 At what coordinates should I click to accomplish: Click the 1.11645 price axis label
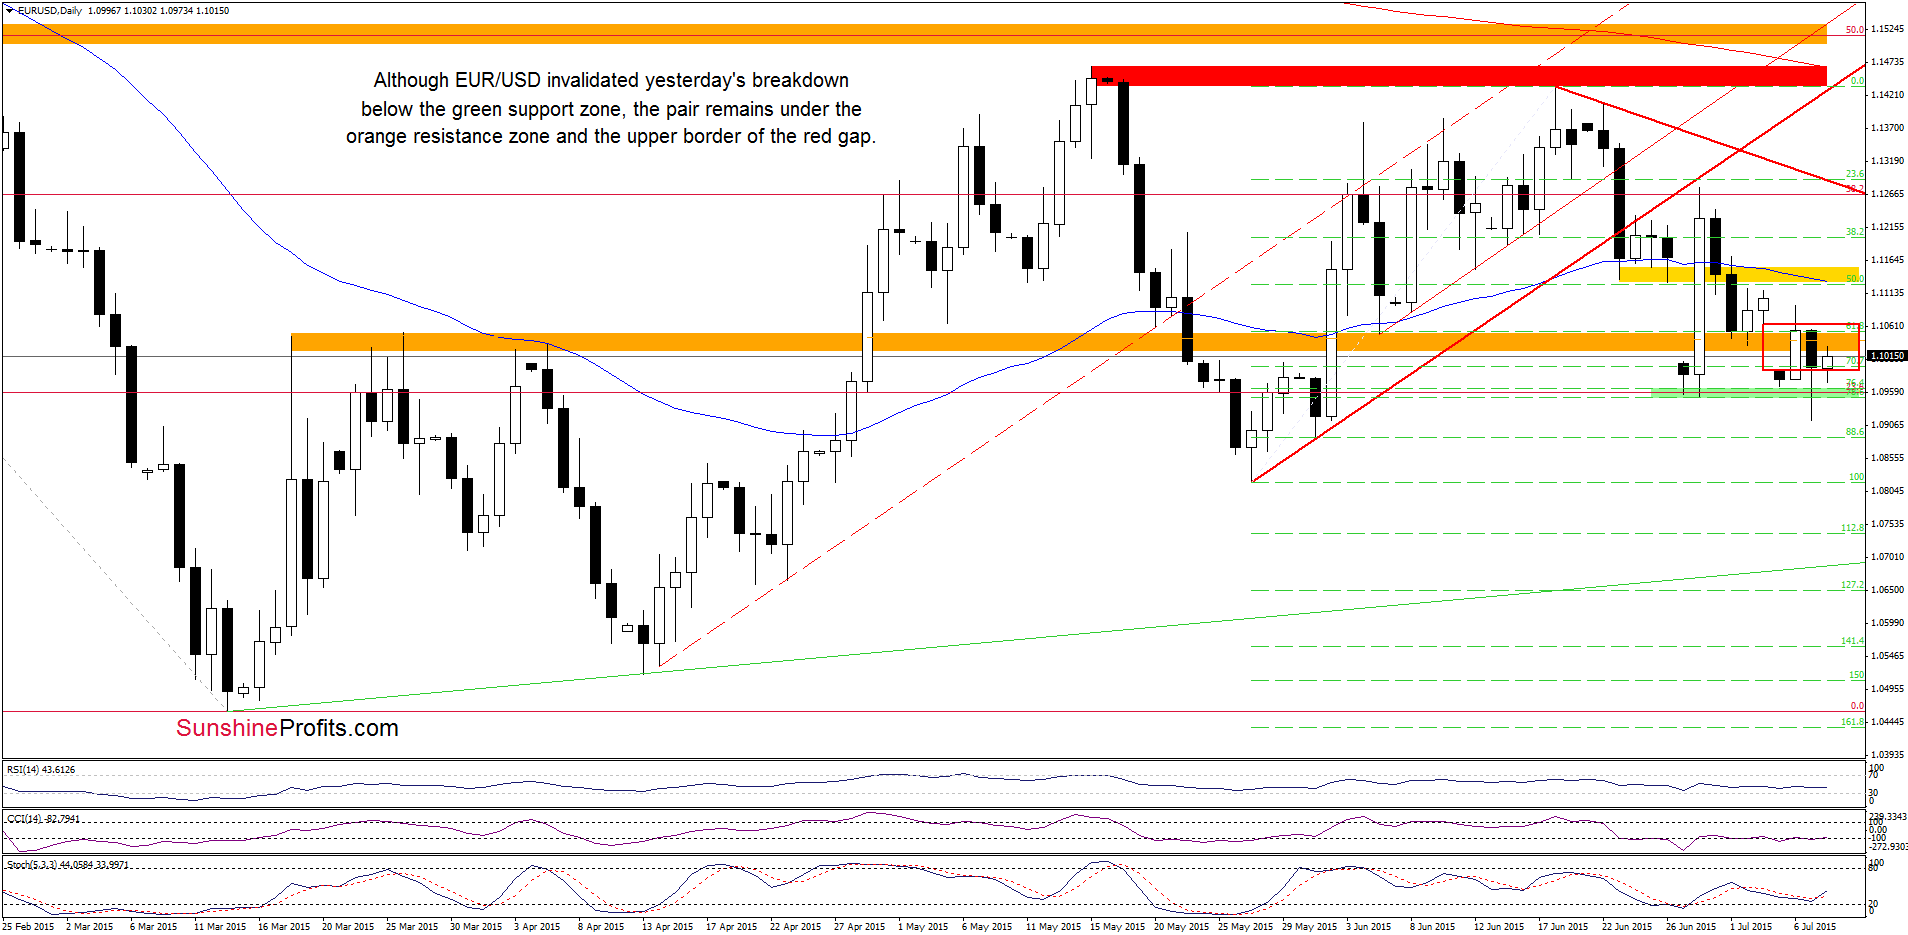coord(1887,260)
